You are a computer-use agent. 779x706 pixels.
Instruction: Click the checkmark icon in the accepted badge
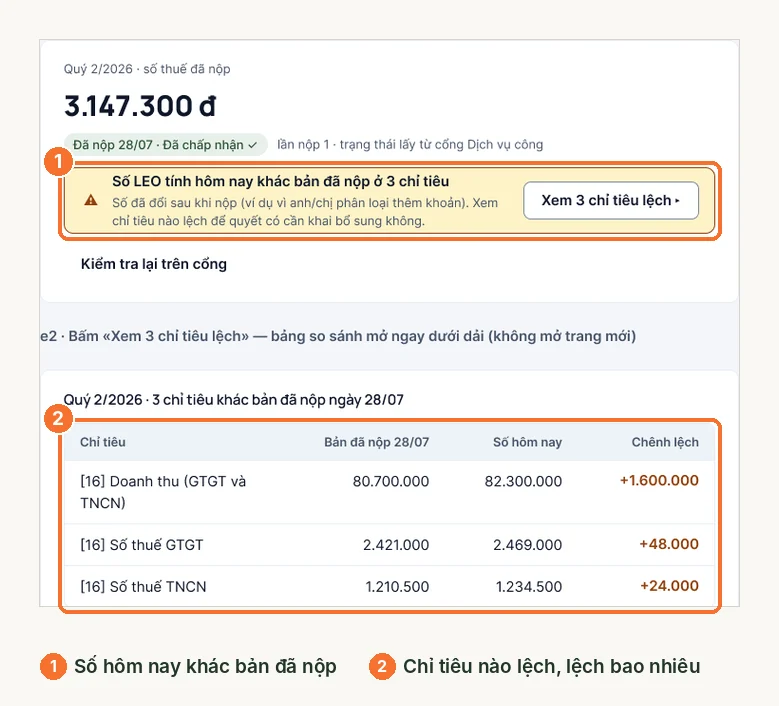pos(252,145)
